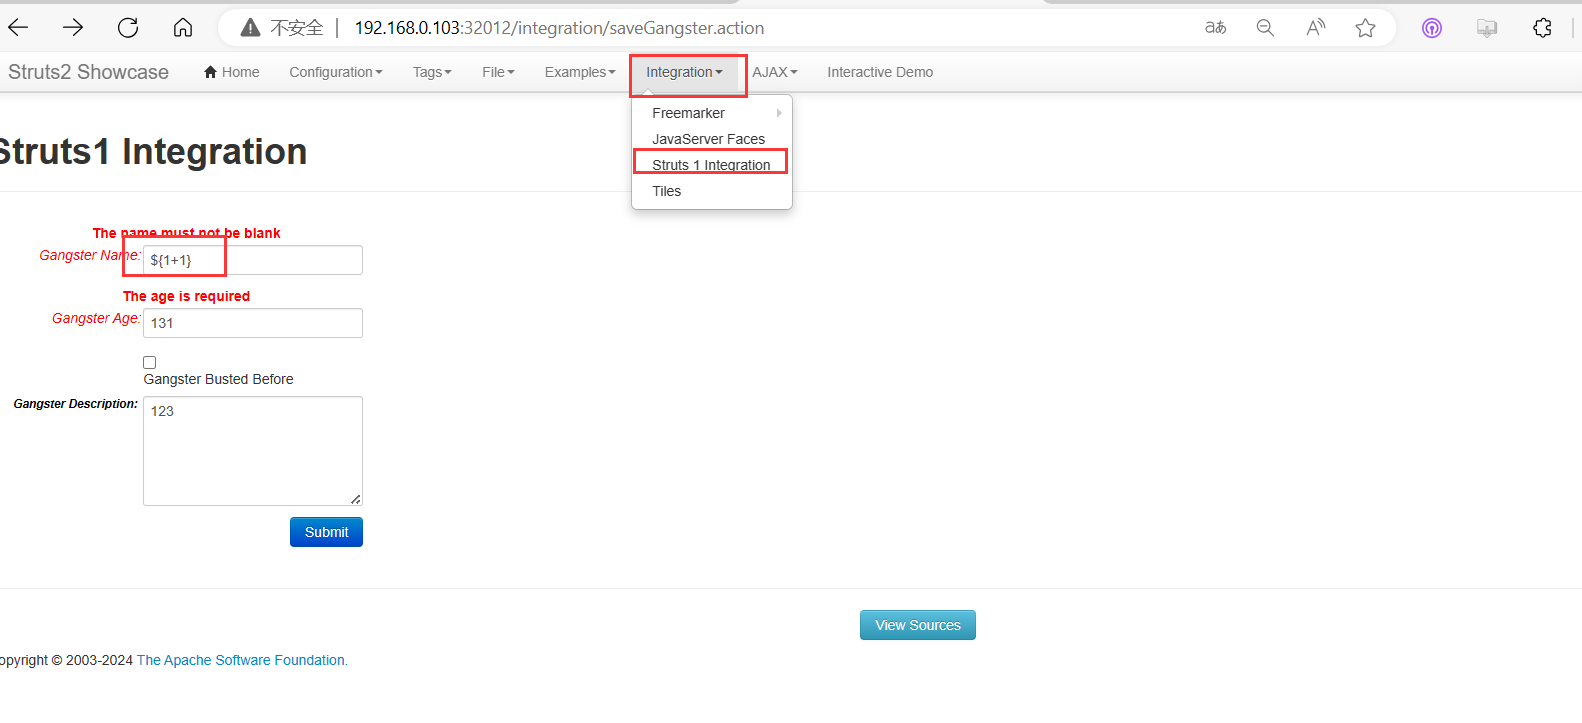Open the translate page icon
The image size is (1582, 723).
1215,28
